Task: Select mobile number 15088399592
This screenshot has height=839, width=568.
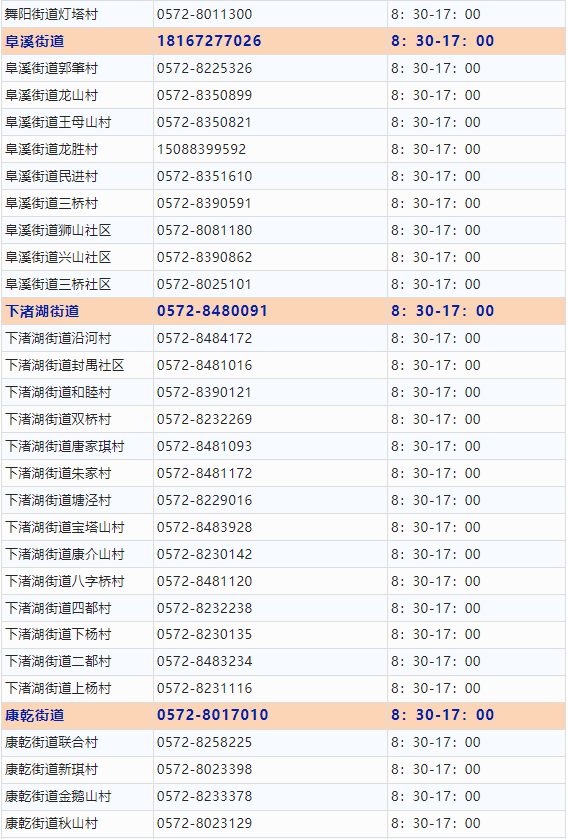Action: click(201, 149)
